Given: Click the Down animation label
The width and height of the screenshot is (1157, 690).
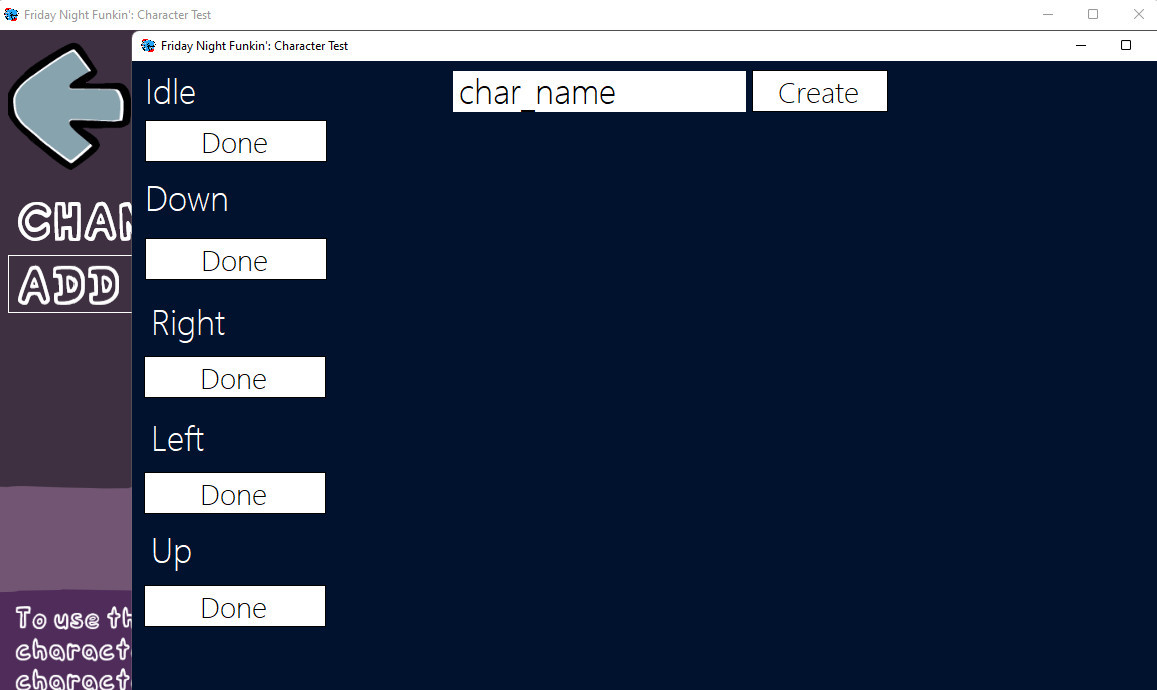Looking at the screenshot, I should click(x=186, y=199).
